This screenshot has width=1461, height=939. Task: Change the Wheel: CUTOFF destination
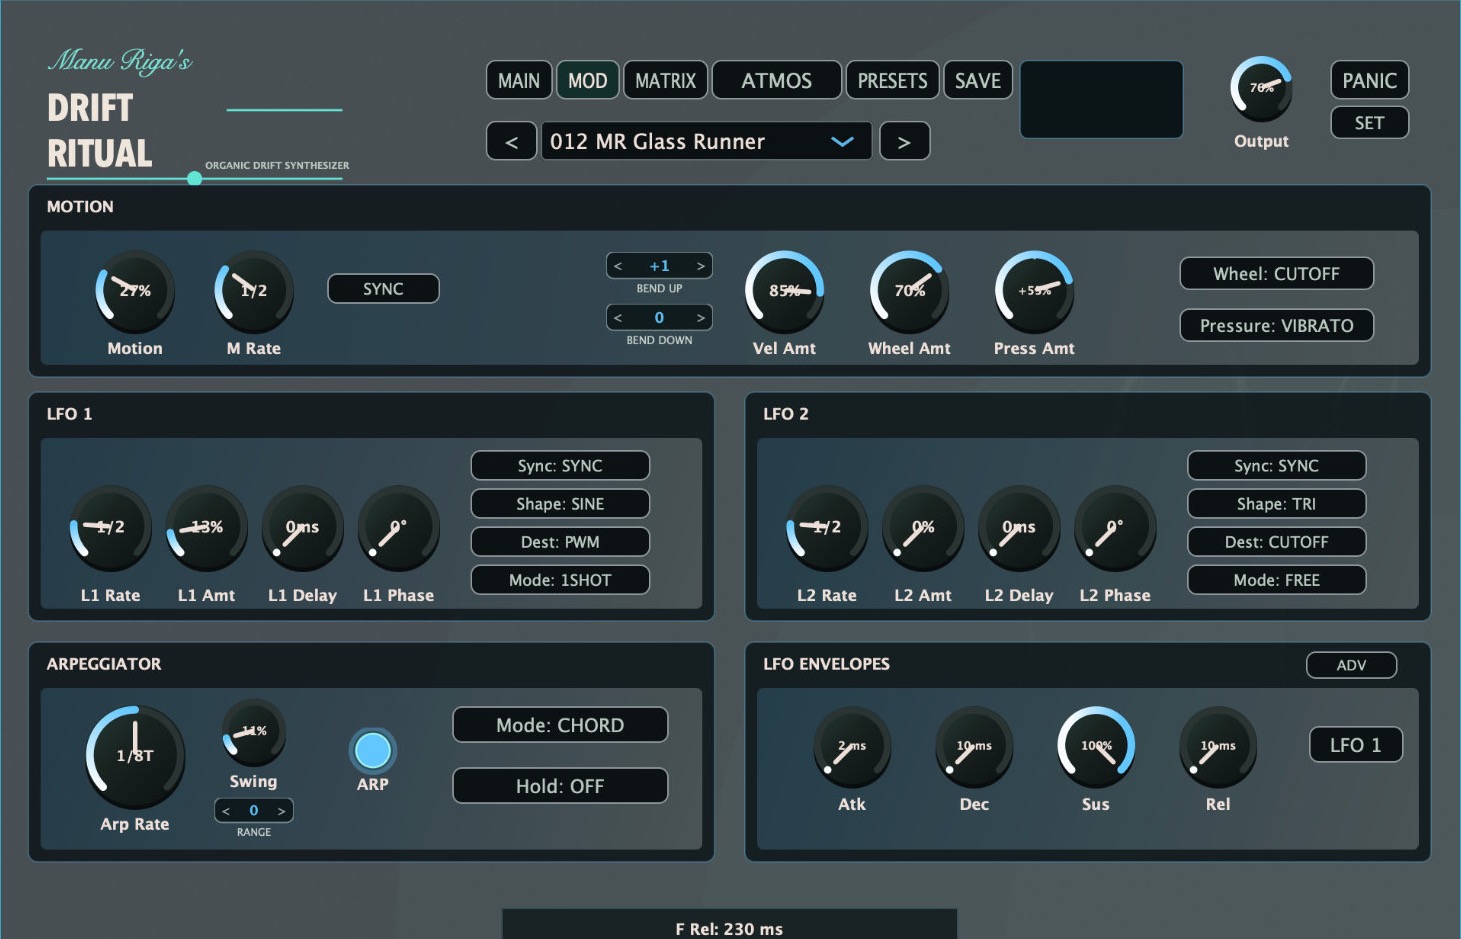pos(1276,274)
